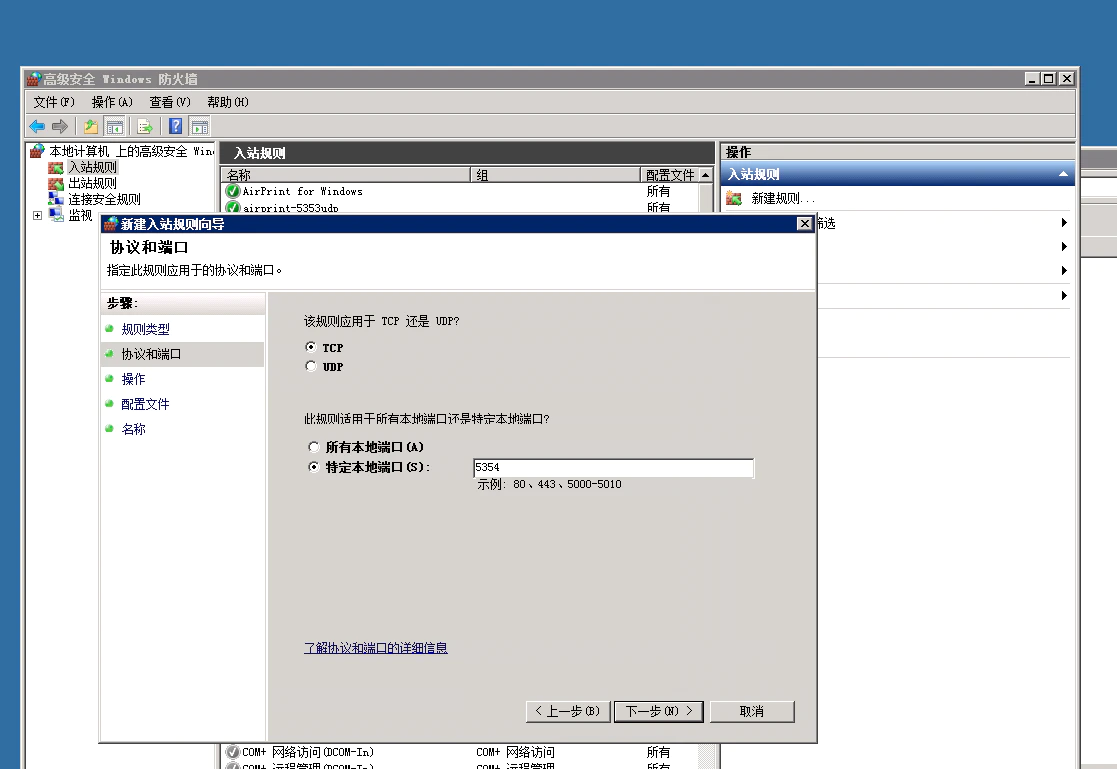Click the Up one level folder icon
The image size is (1117, 769).
click(x=91, y=126)
